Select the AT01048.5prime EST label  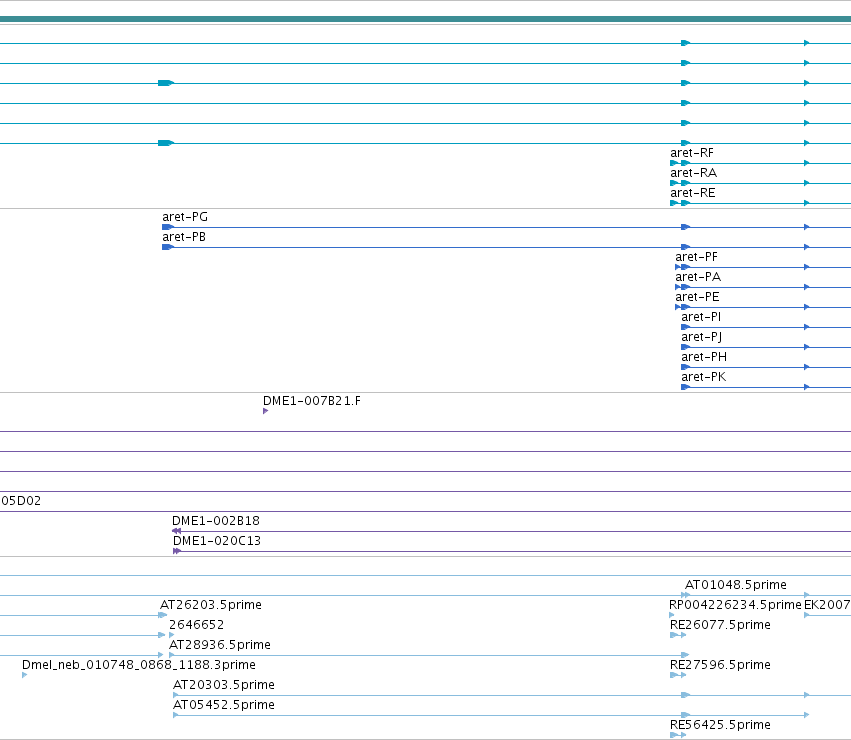(x=735, y=585)
